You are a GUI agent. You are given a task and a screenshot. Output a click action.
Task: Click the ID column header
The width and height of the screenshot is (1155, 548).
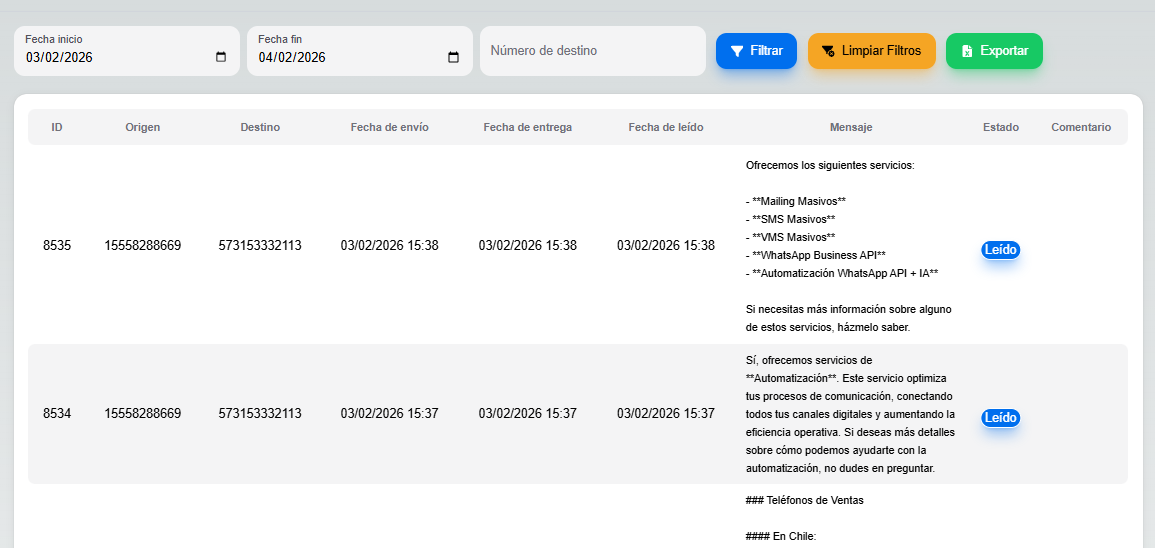pos(57,127)
